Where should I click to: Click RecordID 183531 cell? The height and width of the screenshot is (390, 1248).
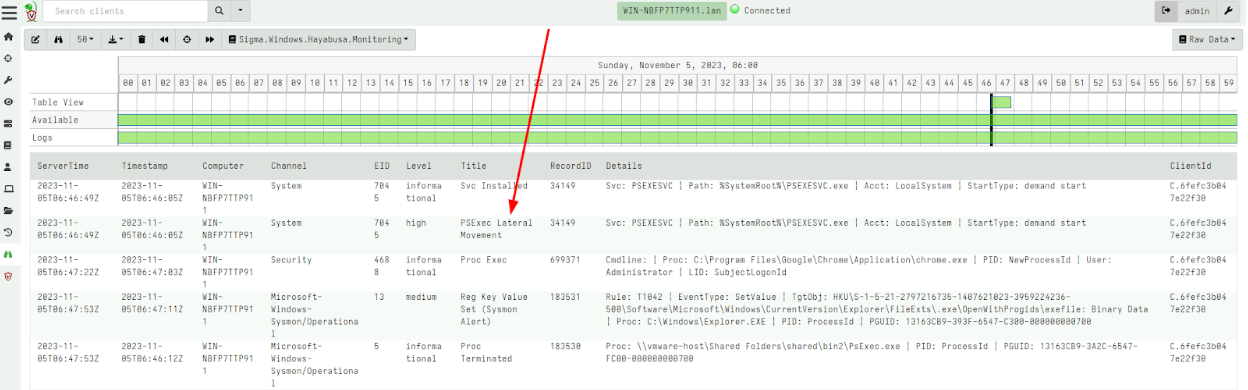566,297
